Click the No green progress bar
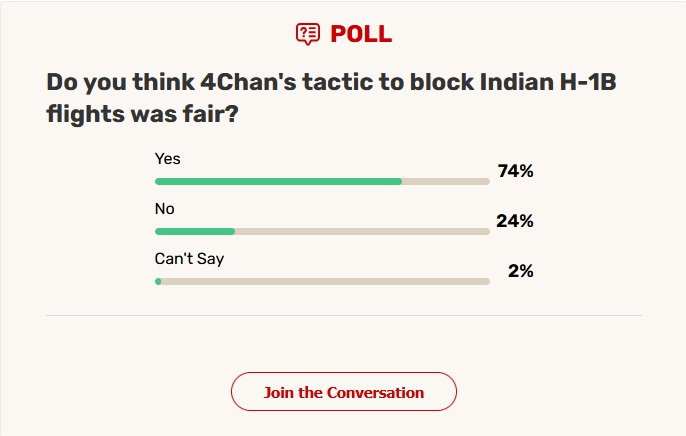This screenshot has height=436, width=686. (x=195, y=231)
